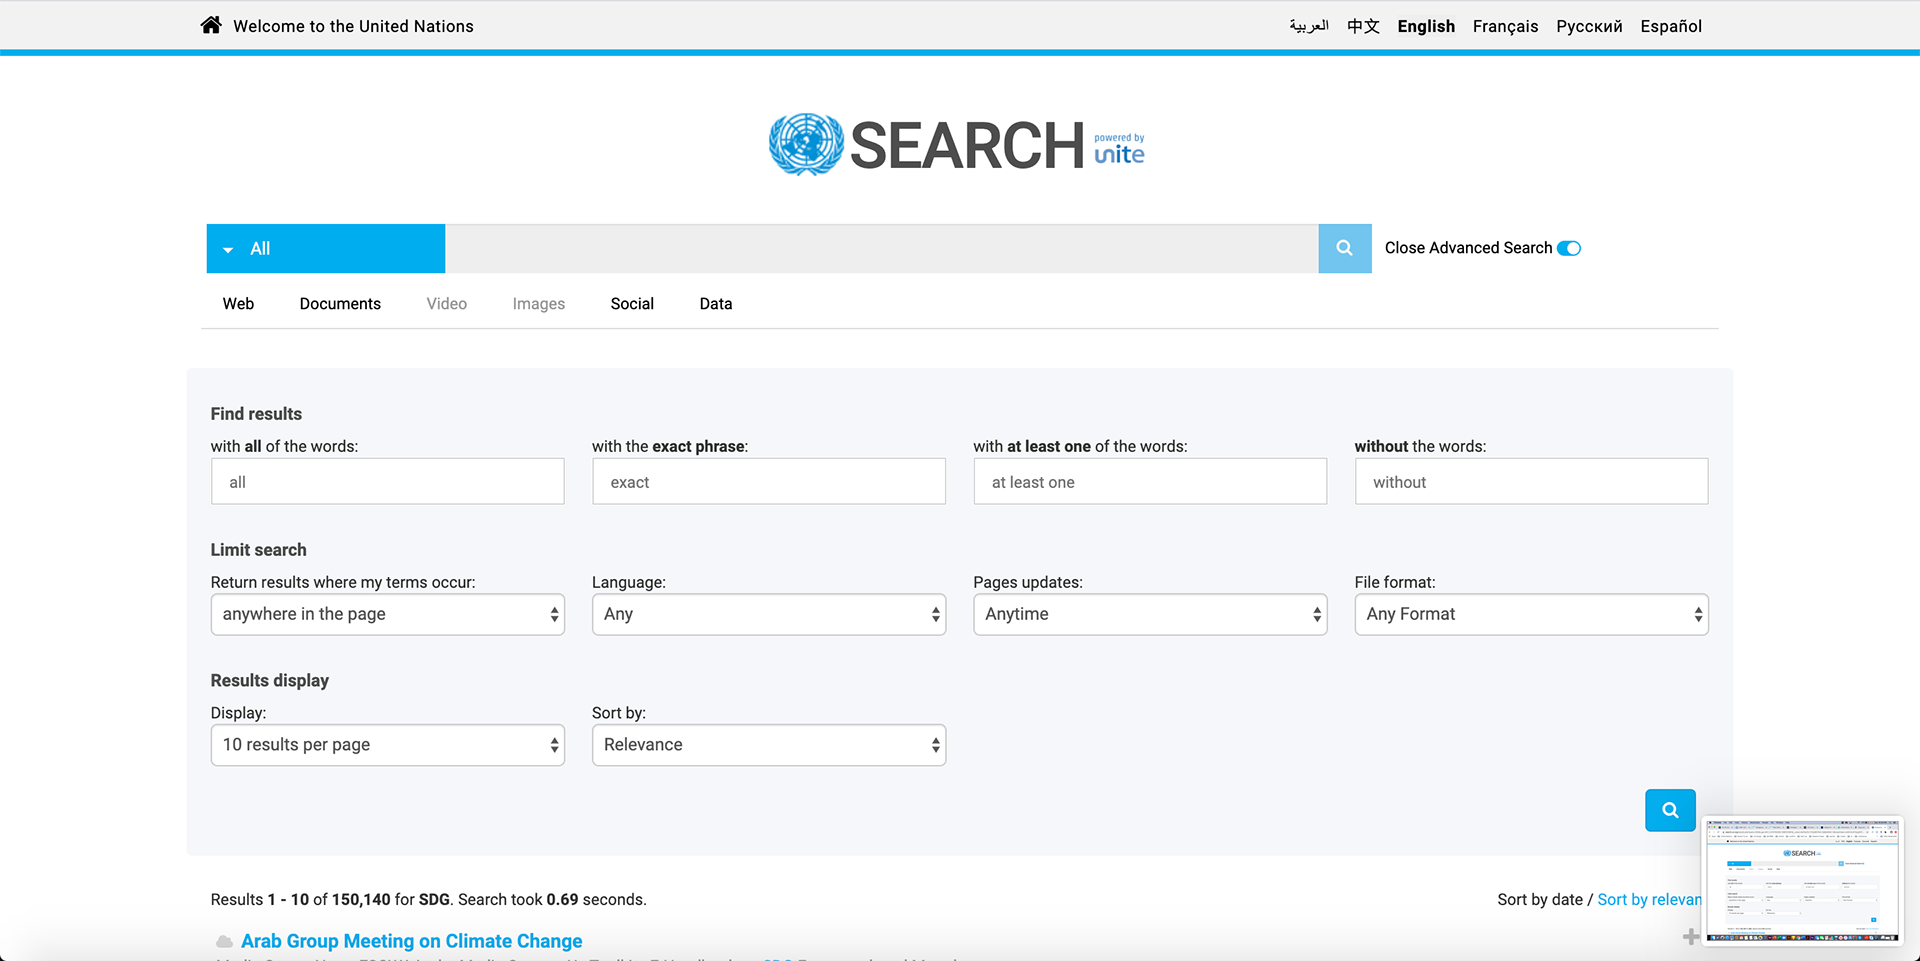Screen dimensions: 1920x961
Task: Click Welcome to the United Nations link
Action: pos(353,26)
